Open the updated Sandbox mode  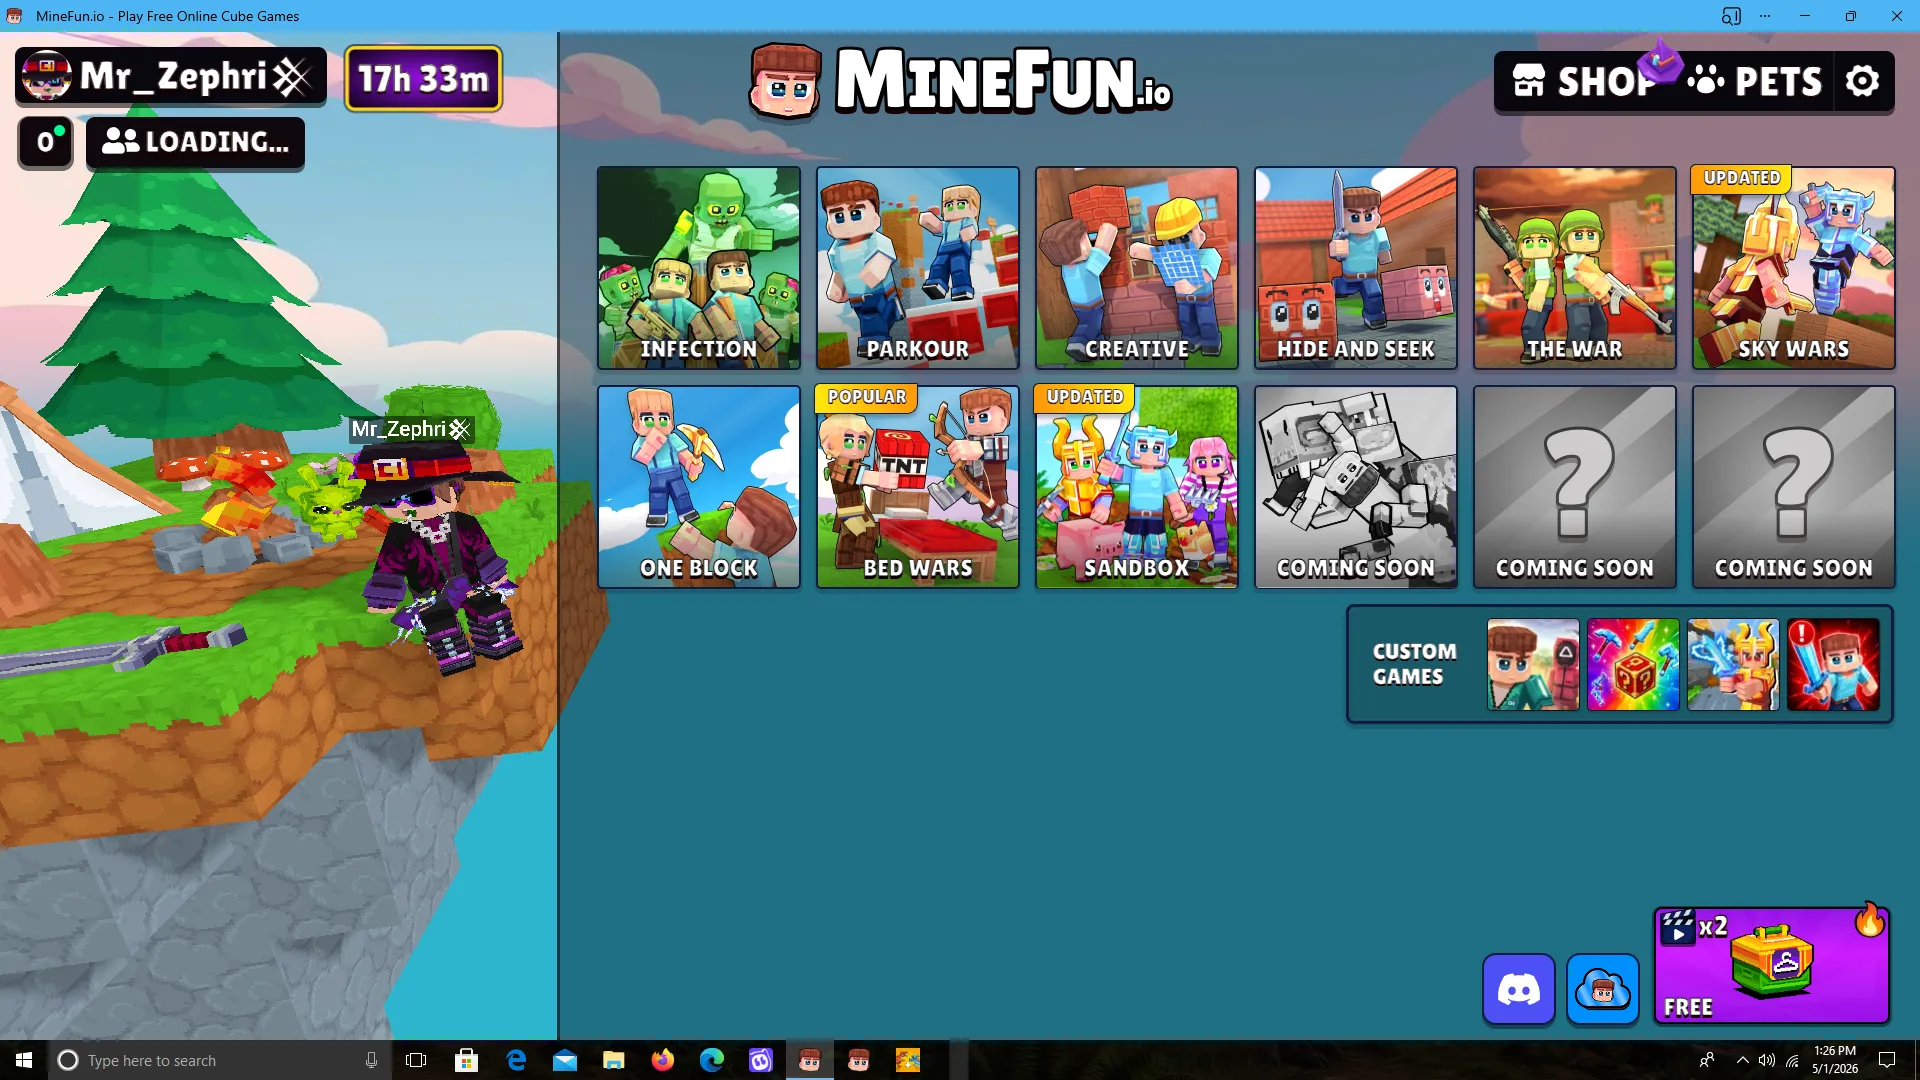pyautogui.click(x=1137, y=487)
